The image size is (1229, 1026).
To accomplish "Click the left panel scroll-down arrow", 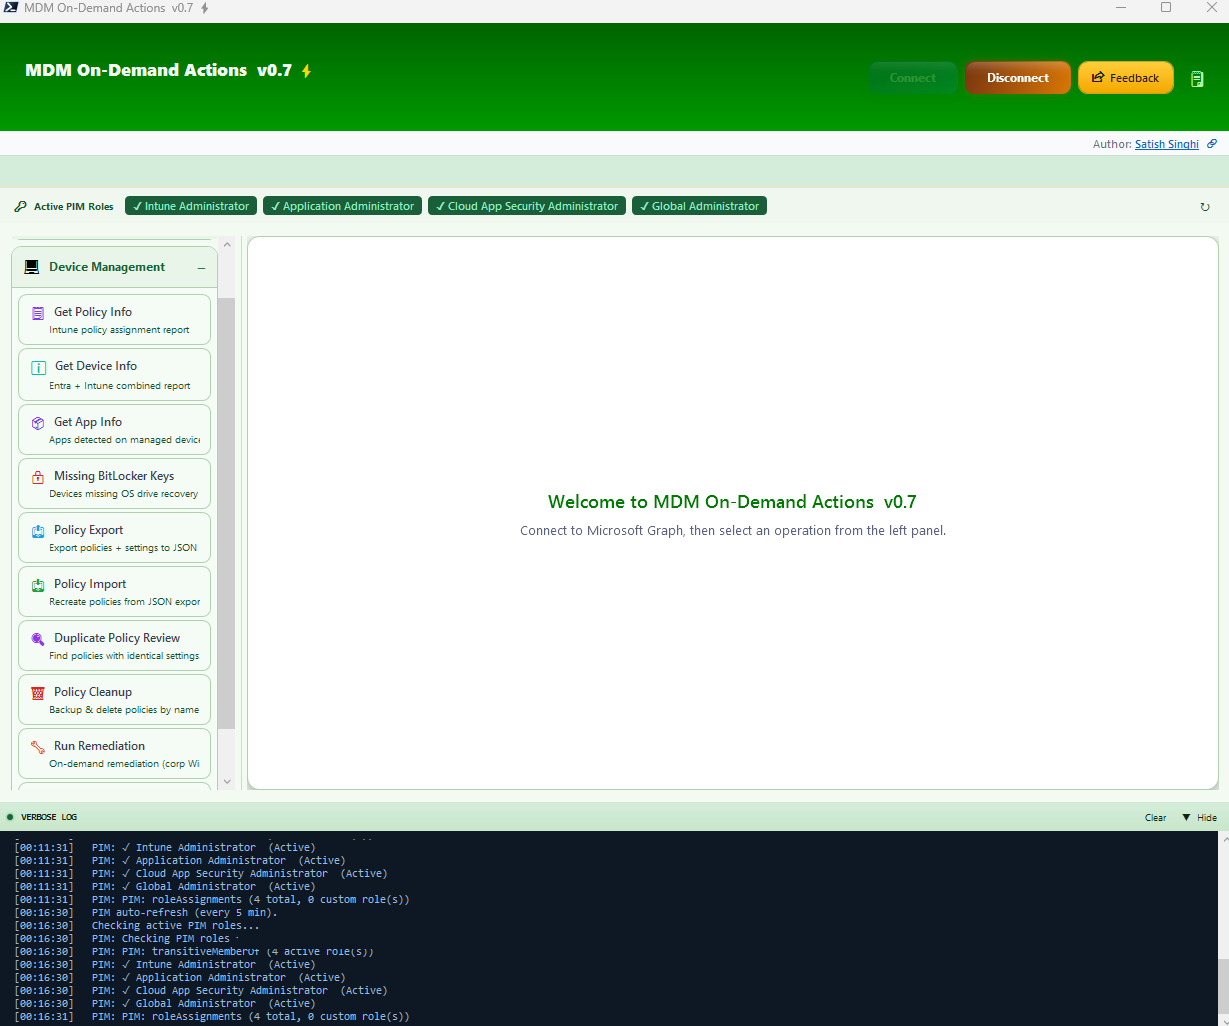I will pyautogui.click(x=227, y=781).
